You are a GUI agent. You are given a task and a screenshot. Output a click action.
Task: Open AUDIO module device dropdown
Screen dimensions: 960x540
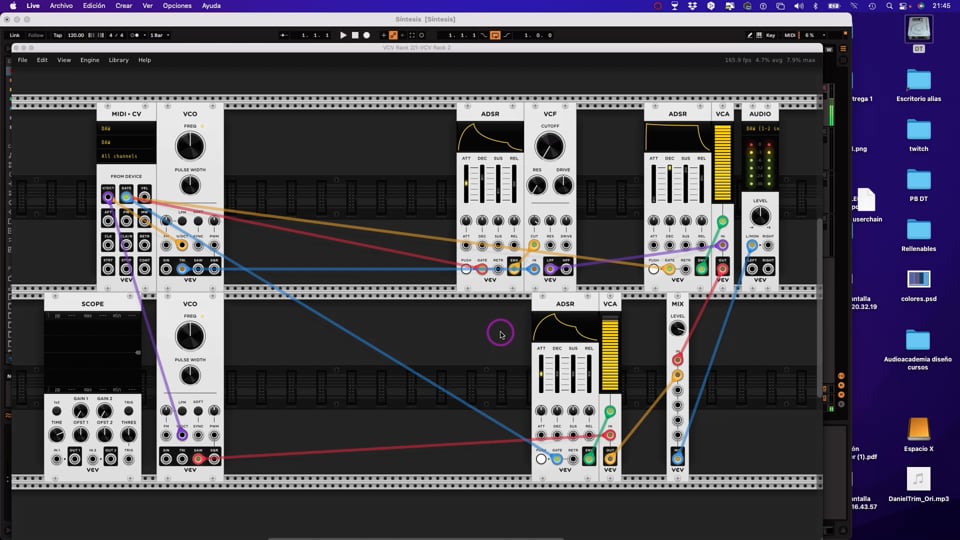[x=760, y=129]
